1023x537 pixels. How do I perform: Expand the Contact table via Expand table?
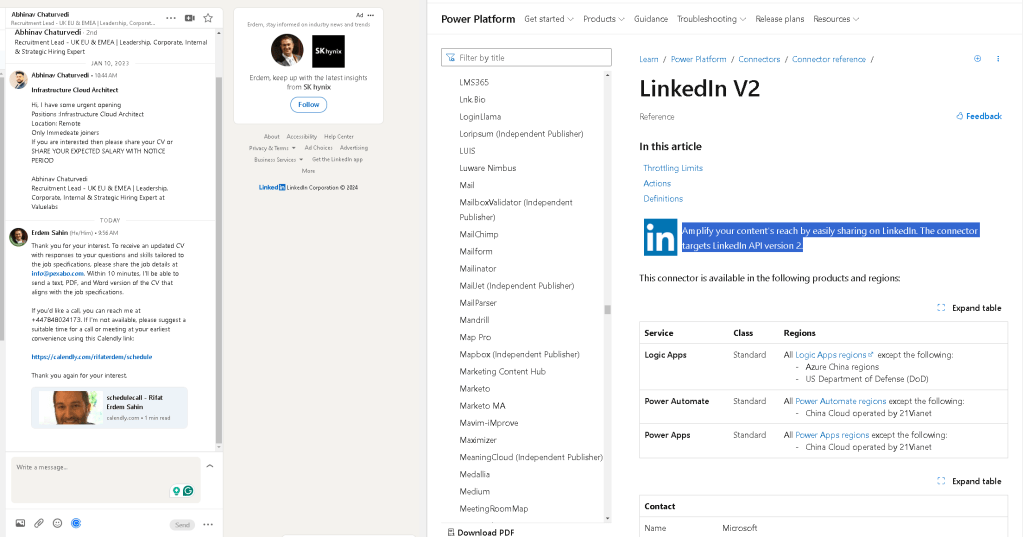969,481
